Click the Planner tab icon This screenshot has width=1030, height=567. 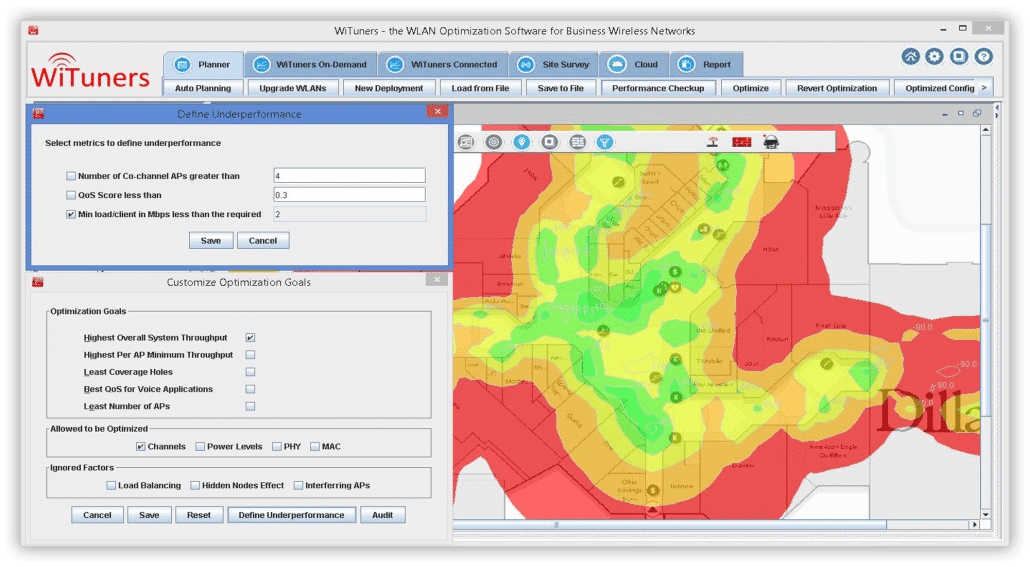coord(183,64)
